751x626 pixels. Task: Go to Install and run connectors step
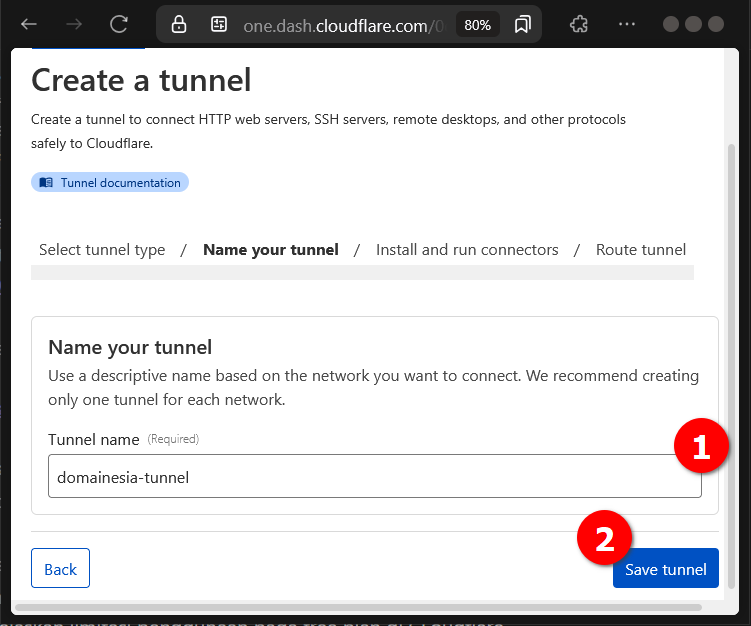click(467, 250)
